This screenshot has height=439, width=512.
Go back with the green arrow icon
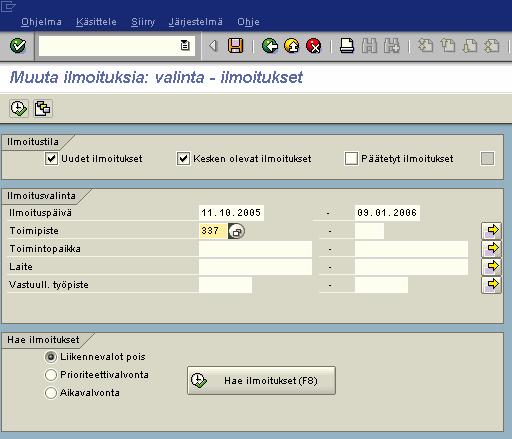tap(270, 46)
